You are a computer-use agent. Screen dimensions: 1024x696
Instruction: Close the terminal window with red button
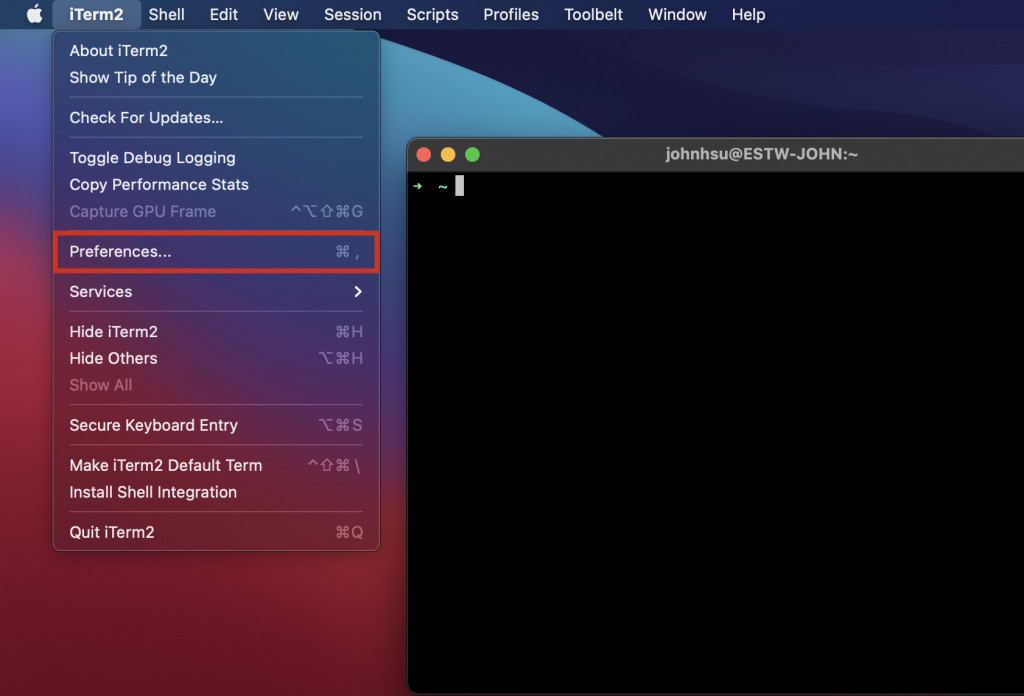[424, 155]
